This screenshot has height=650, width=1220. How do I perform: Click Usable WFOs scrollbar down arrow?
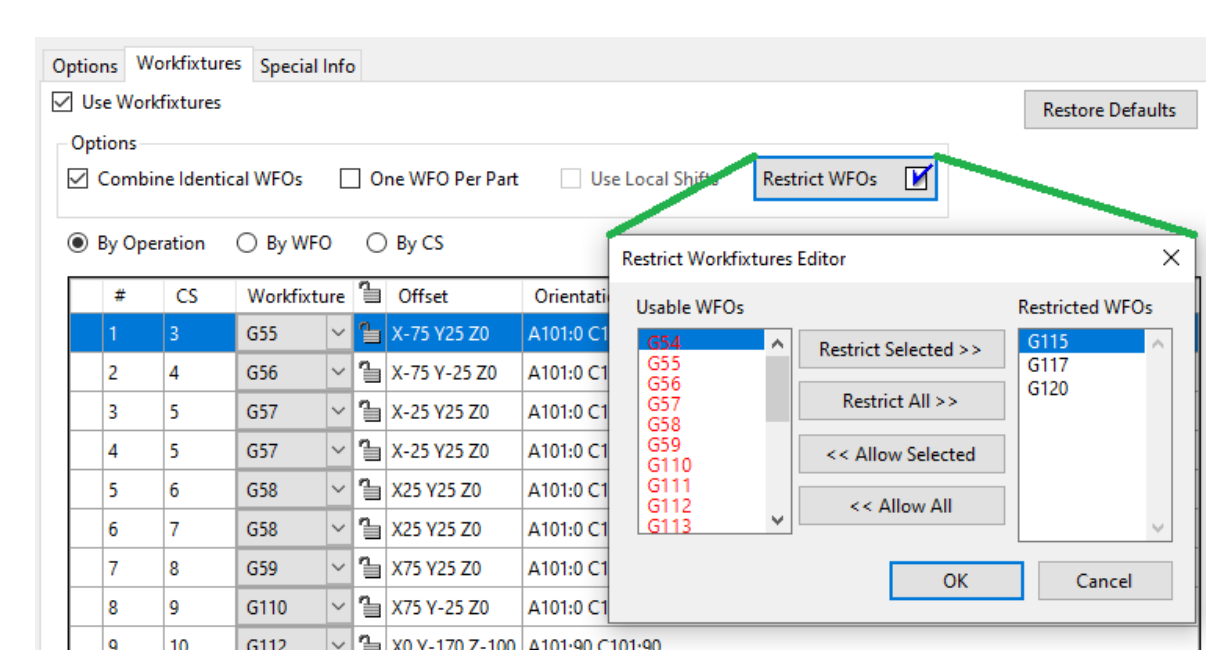click(778, 520)
